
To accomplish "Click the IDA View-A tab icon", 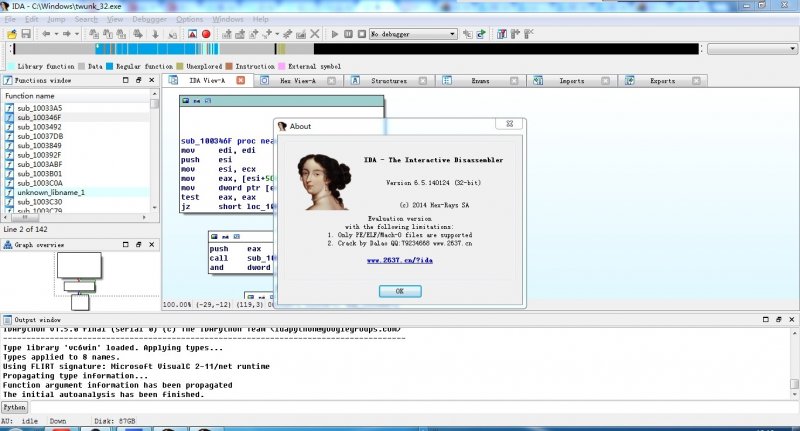I will coord(173,80).
